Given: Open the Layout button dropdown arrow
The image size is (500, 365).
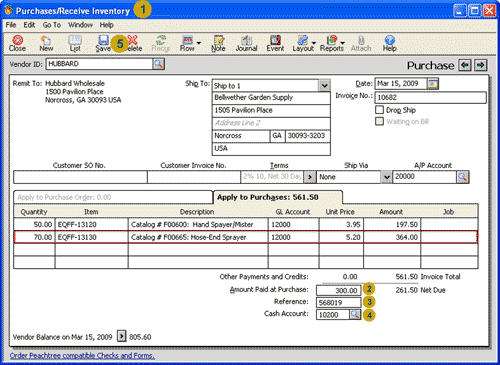Looking at the screenshot, I should 314,43.
